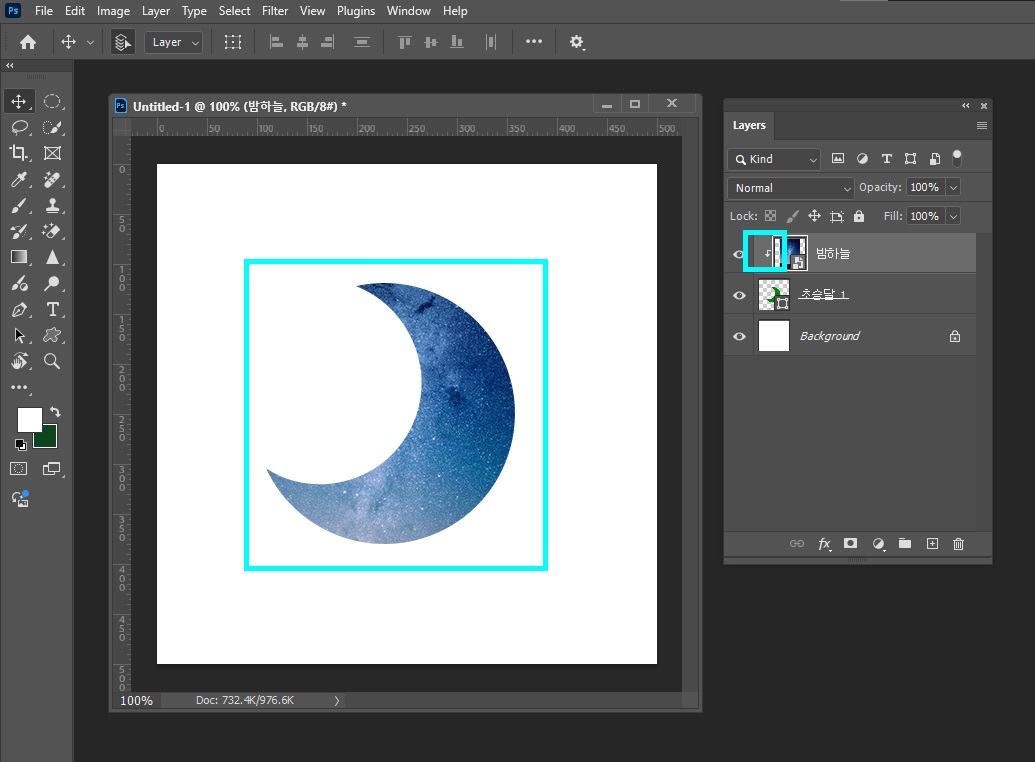
Task: Create a new layer with plus icon
Action: click(x=932, y=543)
